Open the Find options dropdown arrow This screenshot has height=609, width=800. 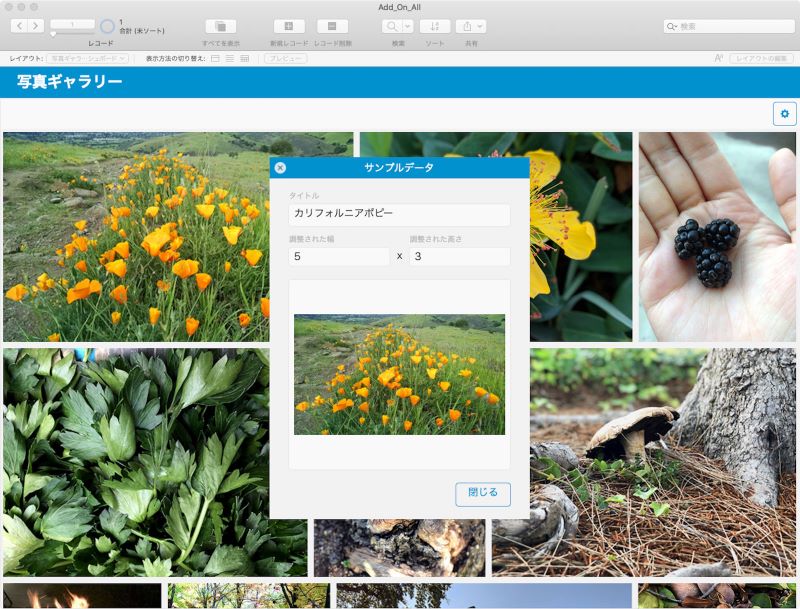(408, 26)
